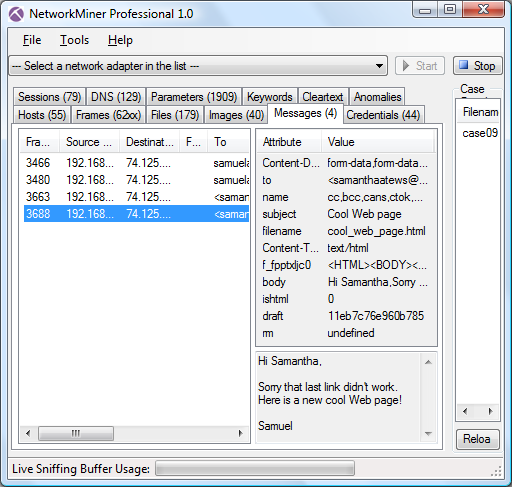Click the Reload case files button
The width and height of the screenshot is (512, 487).
click(x=477, y=439)
